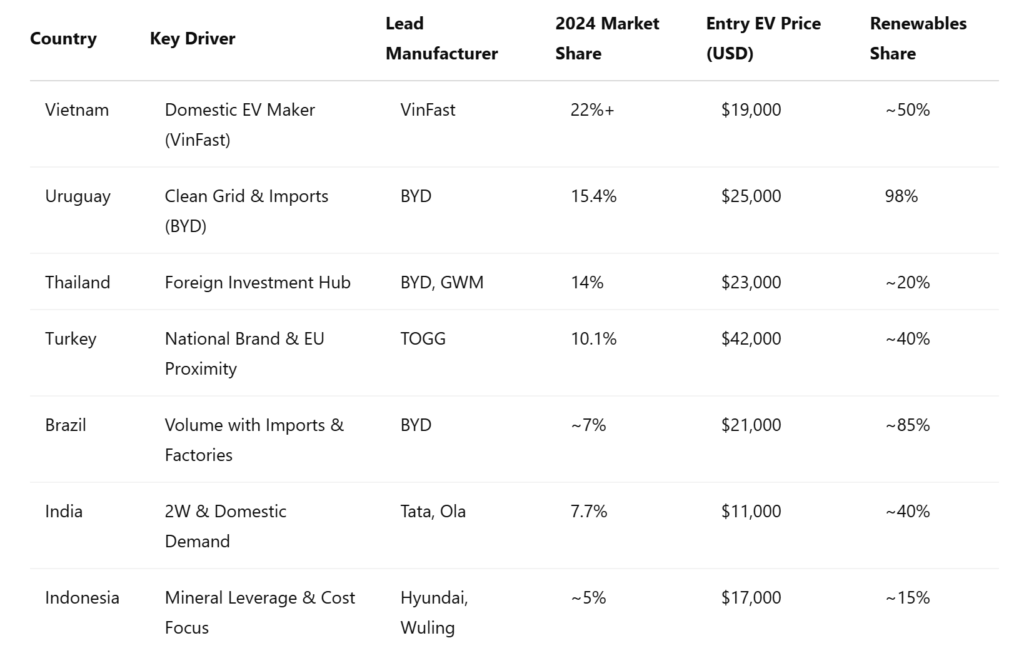Select the 2024 Market Share header
Image resolution: width=1024 pixels, height=658 pixels.
tap(607, 39)
